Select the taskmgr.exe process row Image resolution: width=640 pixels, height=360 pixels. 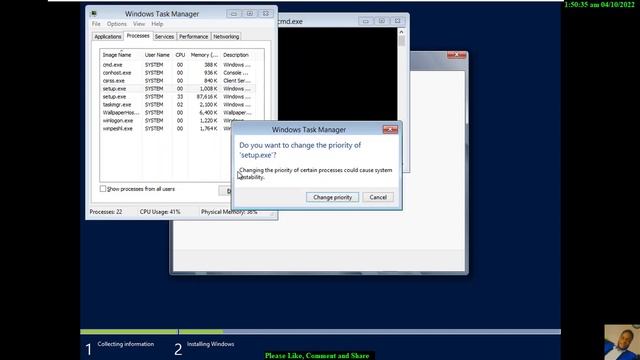click(178, 104)
